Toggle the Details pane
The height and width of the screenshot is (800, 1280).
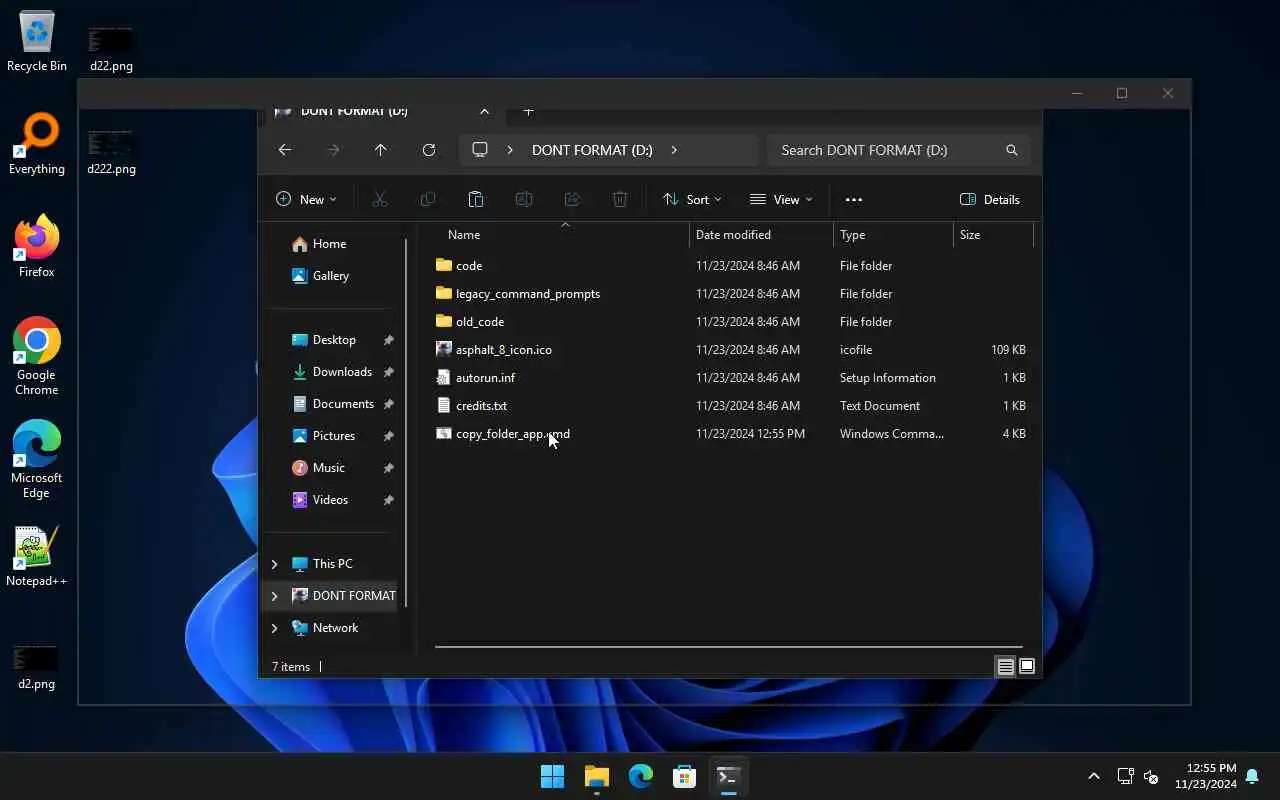pyautogui.click(x=990, y=199)
